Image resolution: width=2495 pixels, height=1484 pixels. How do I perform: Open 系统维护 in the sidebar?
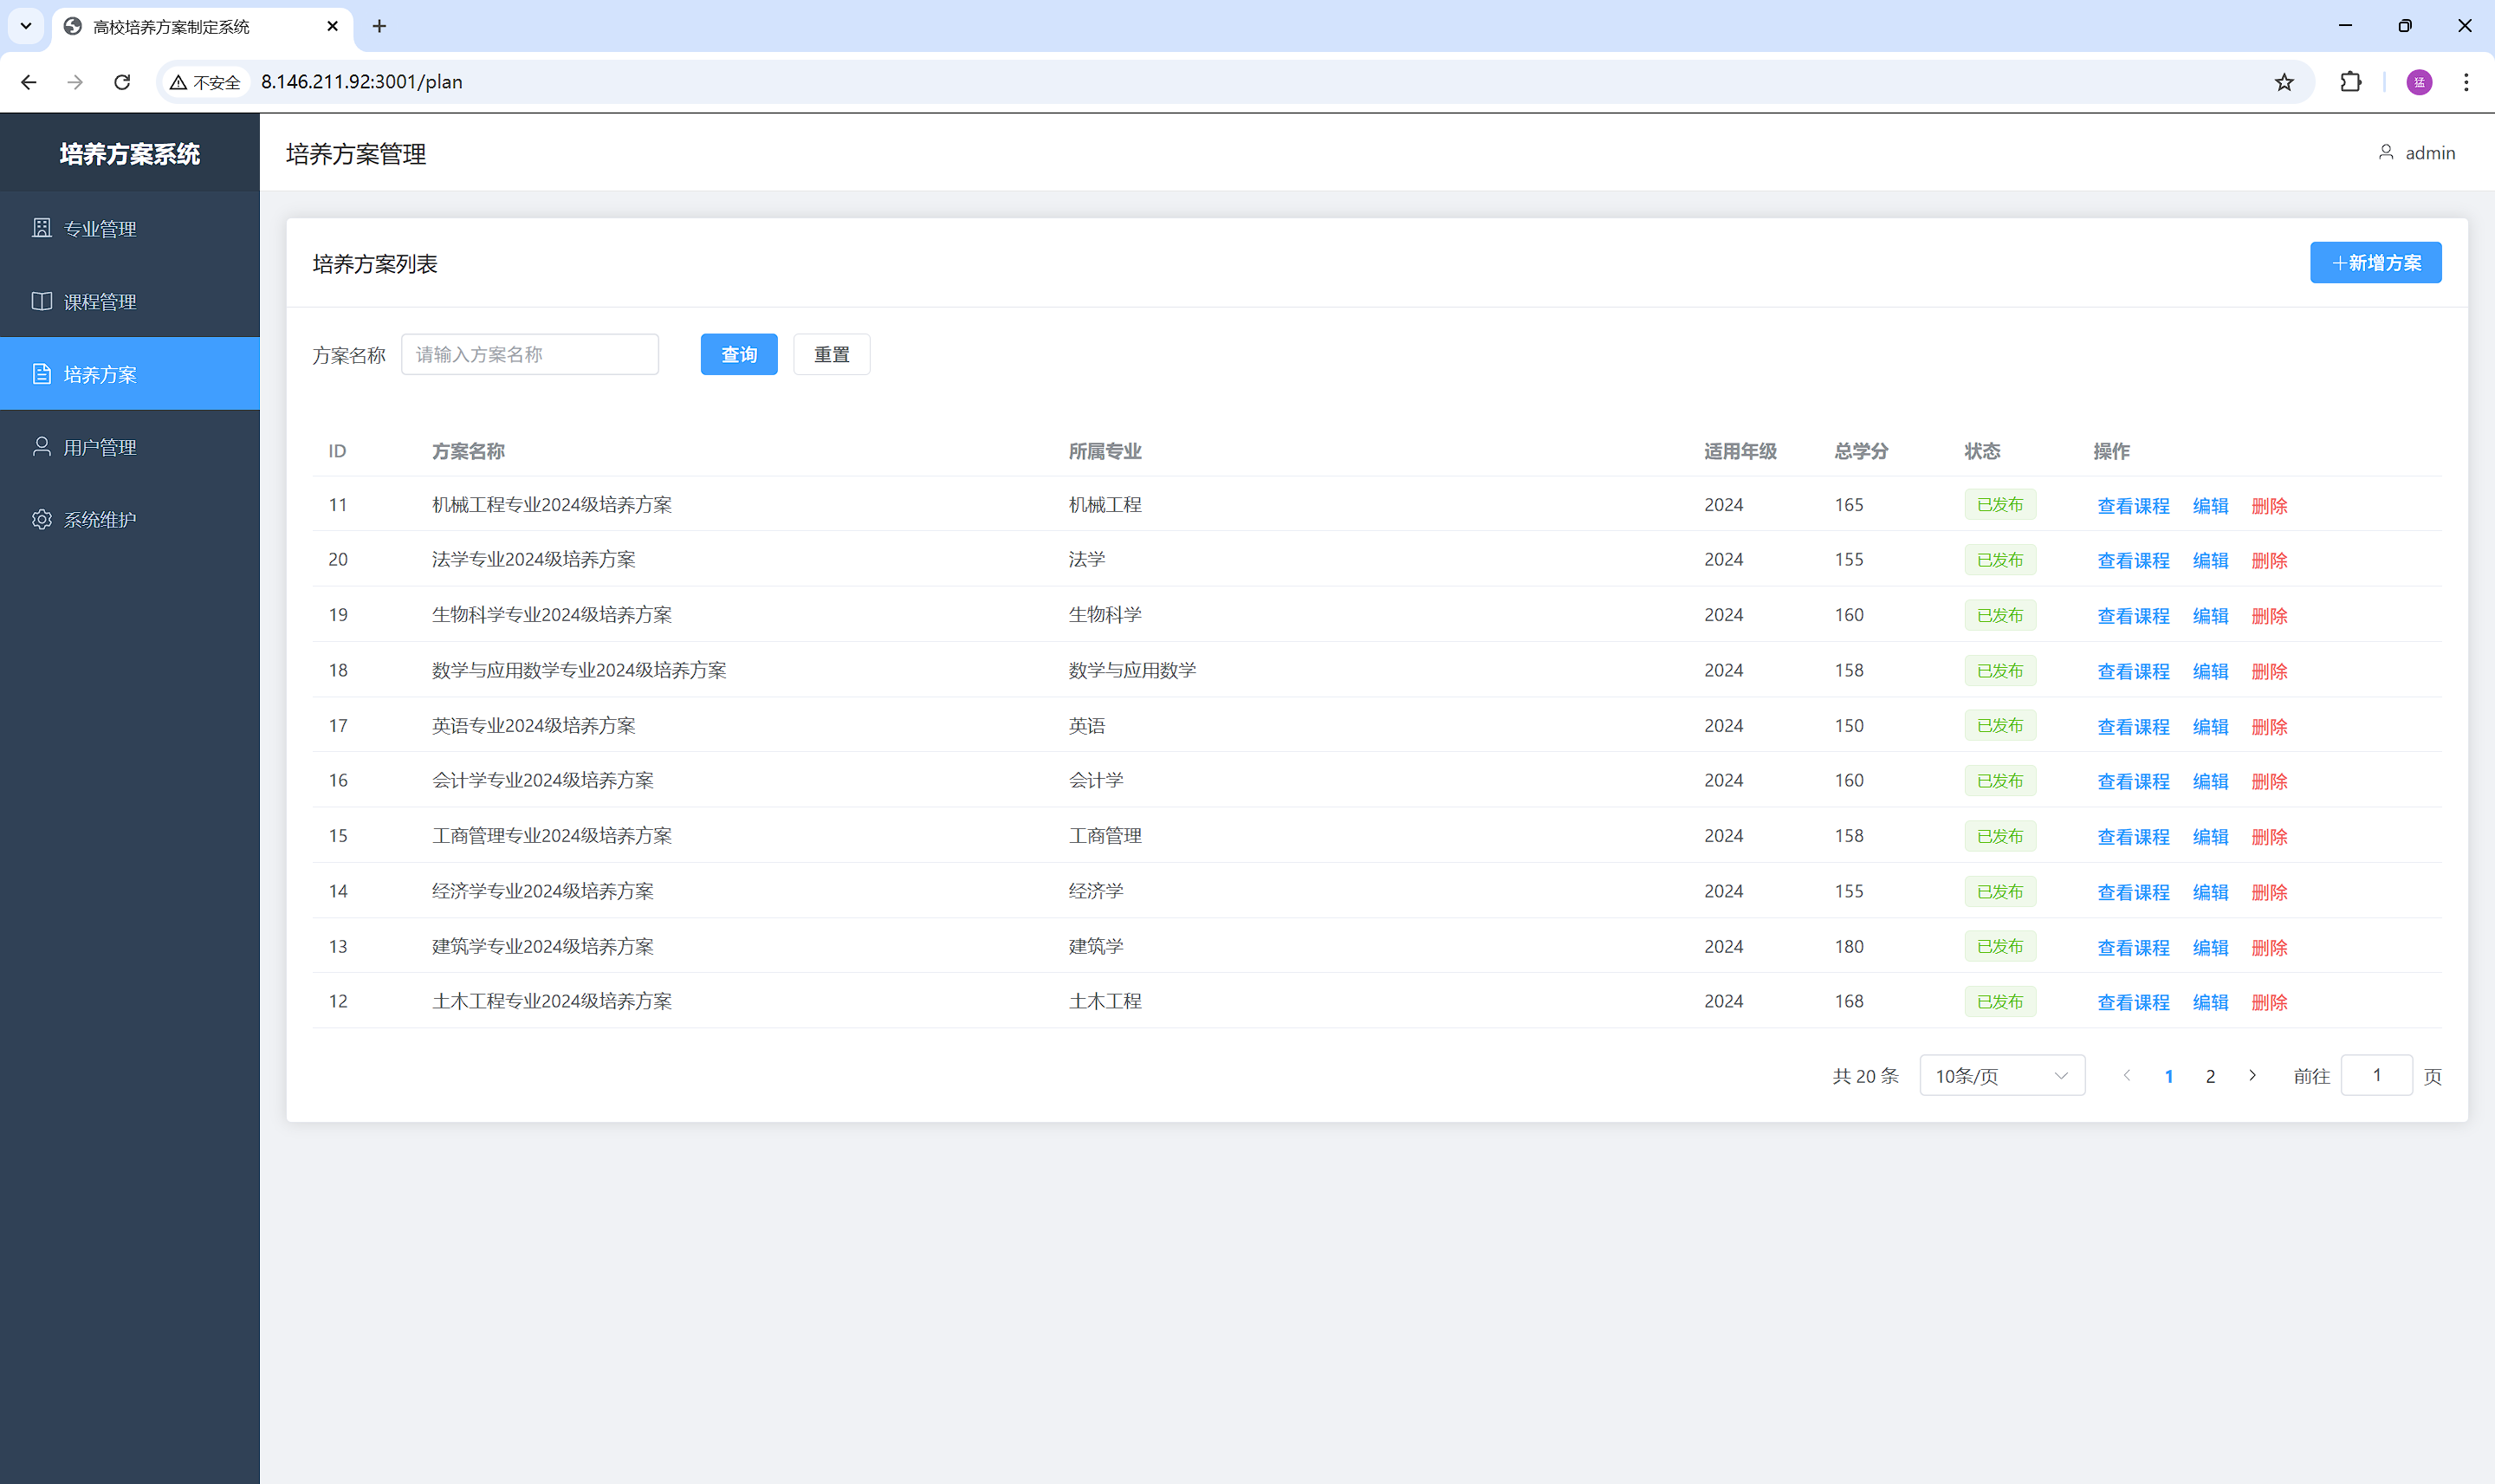click(x=100, y=519)
